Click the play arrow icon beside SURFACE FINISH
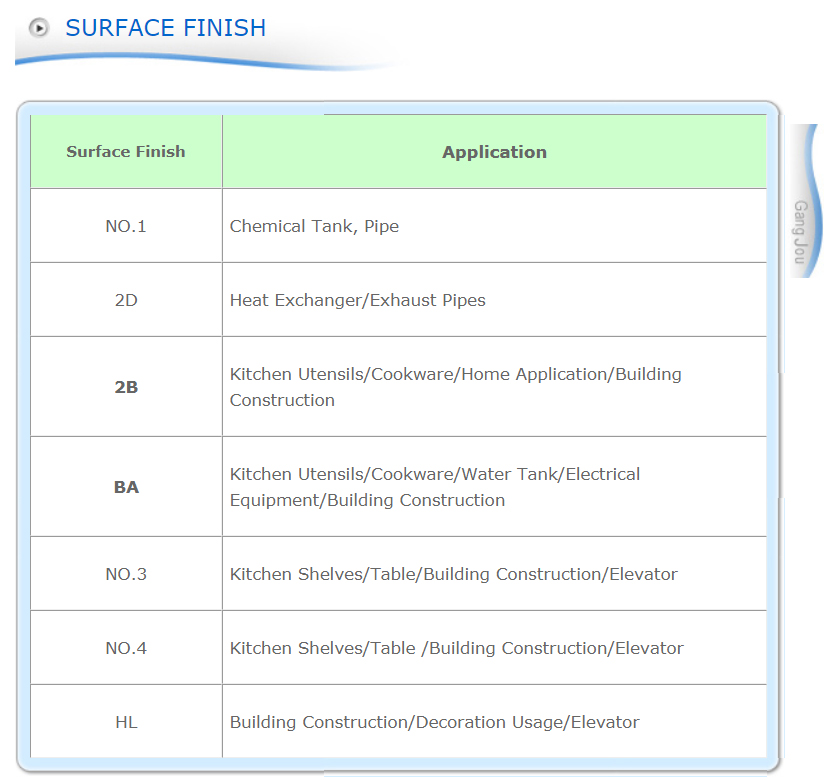Viewport: 831px width, 780px height. pos(39,28)
